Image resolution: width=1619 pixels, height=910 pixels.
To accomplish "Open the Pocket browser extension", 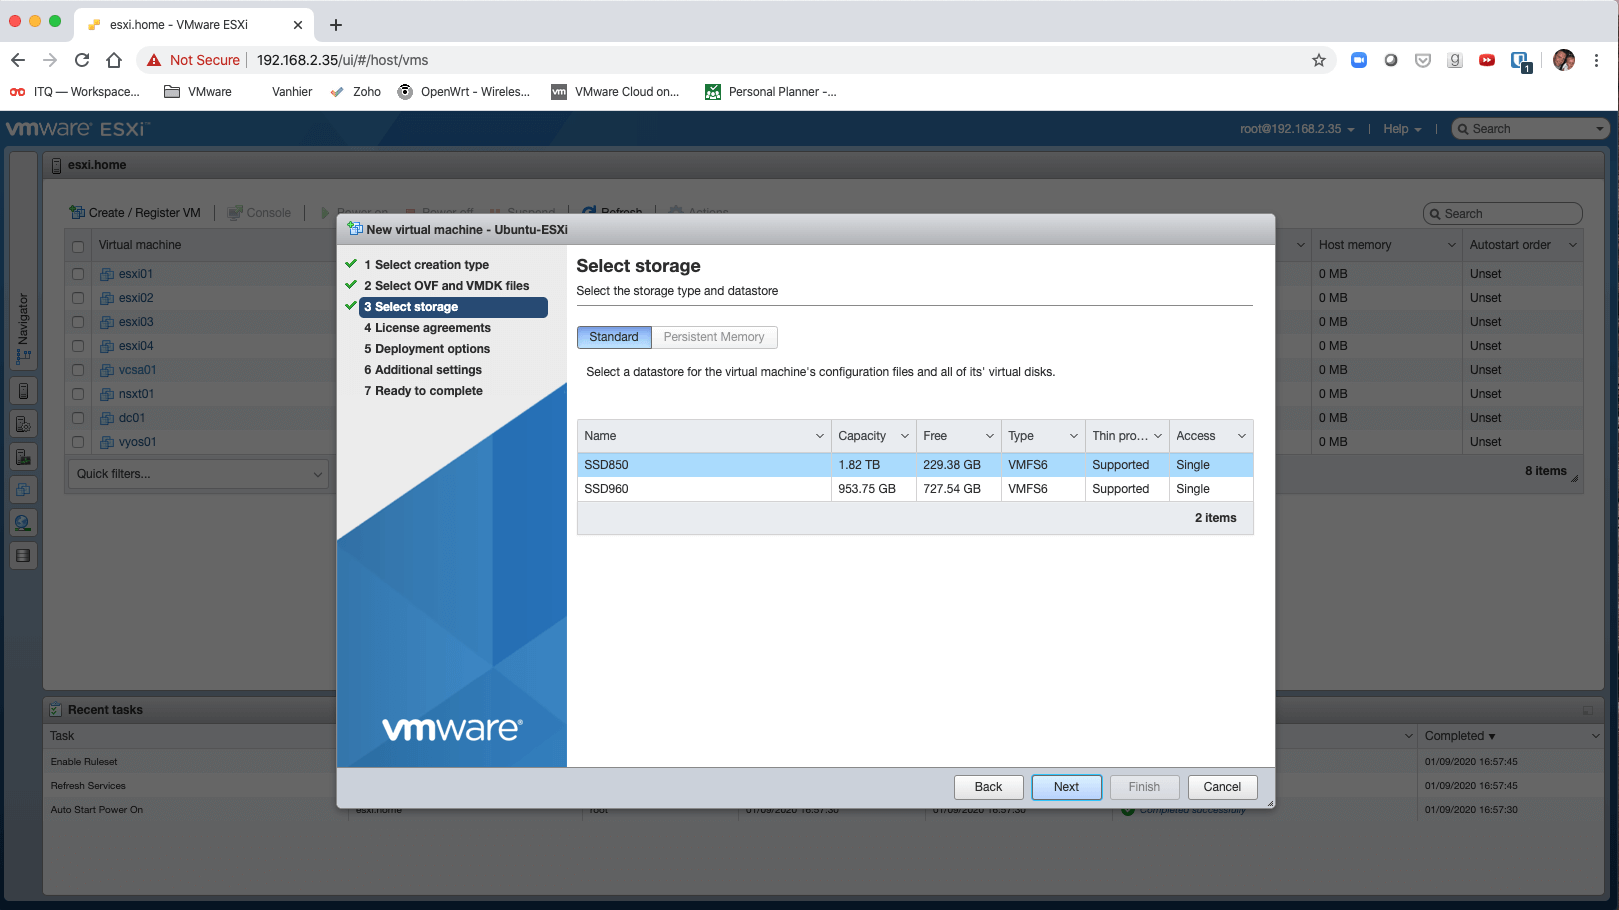I will point(1423,60).
